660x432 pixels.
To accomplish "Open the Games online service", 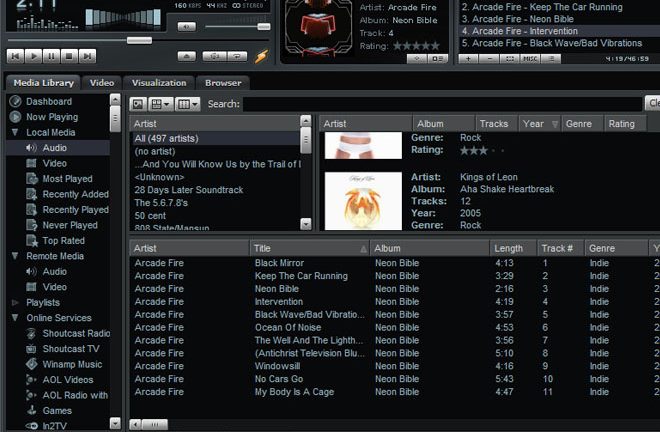I will [x=57, y=411].
